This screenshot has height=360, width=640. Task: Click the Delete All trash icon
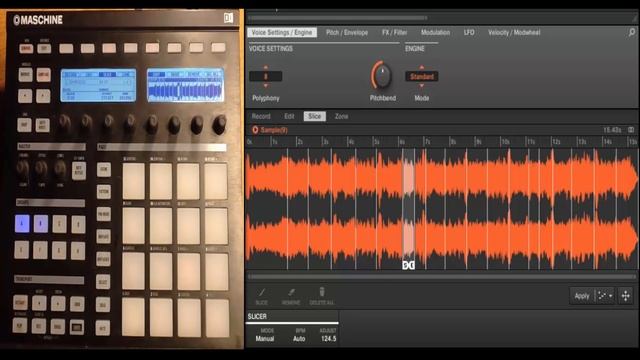(x=322, y=291)
